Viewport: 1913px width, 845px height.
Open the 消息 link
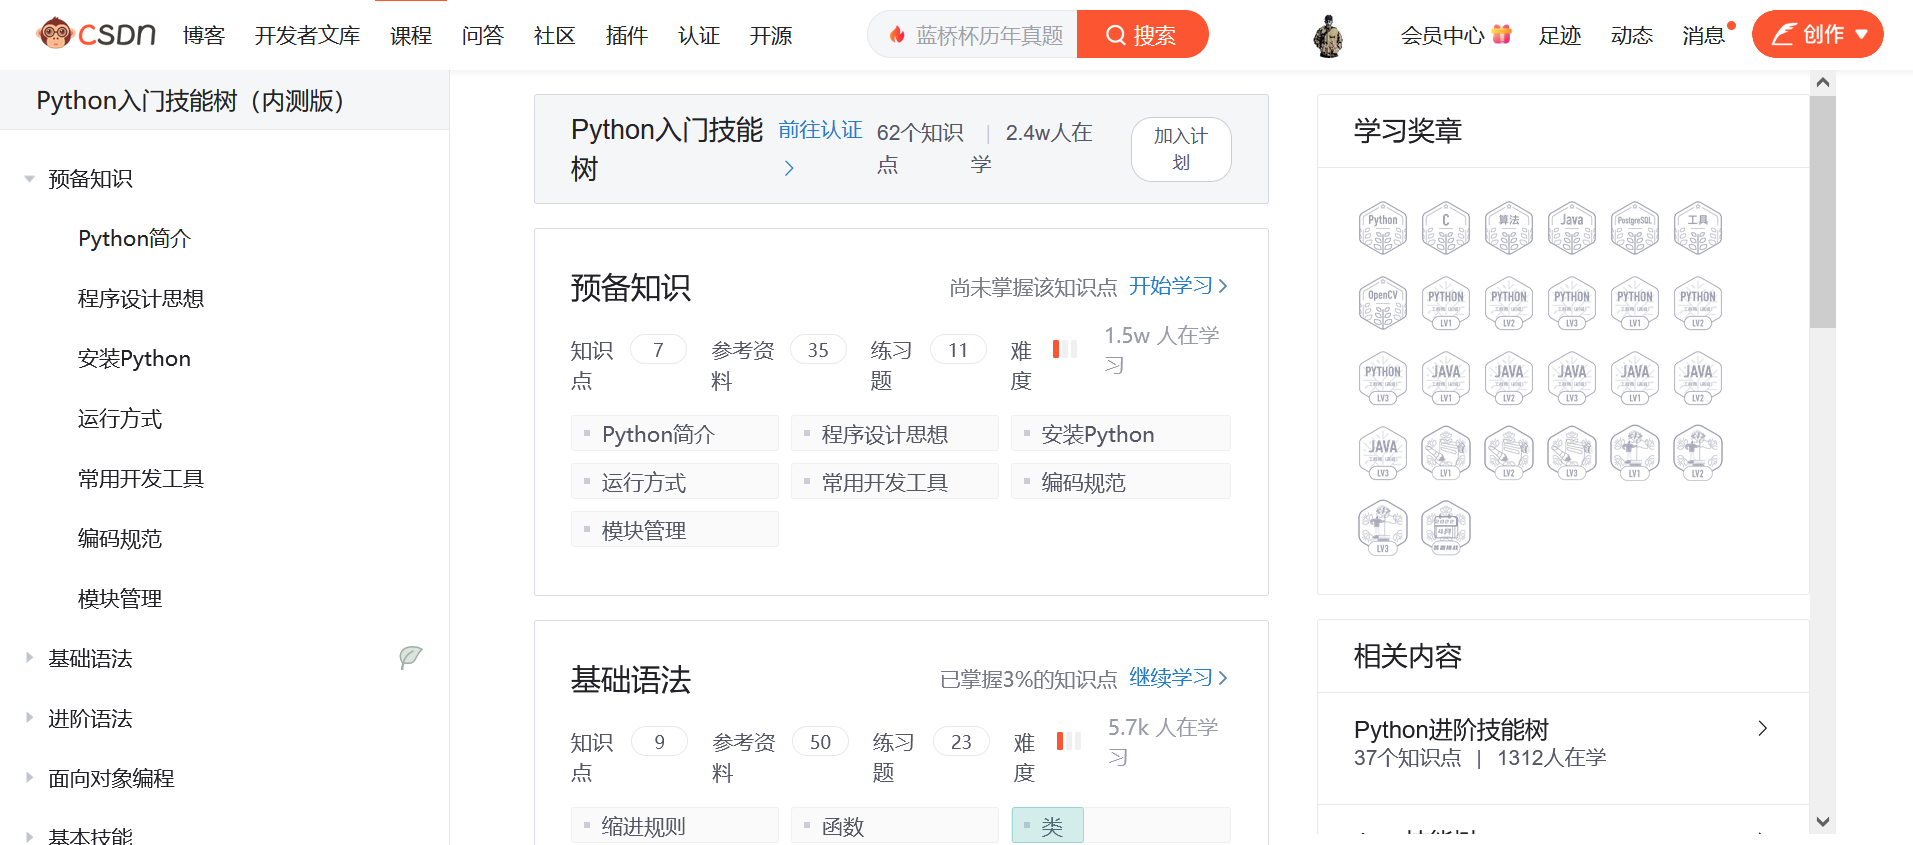click(x=1703, y=35)
